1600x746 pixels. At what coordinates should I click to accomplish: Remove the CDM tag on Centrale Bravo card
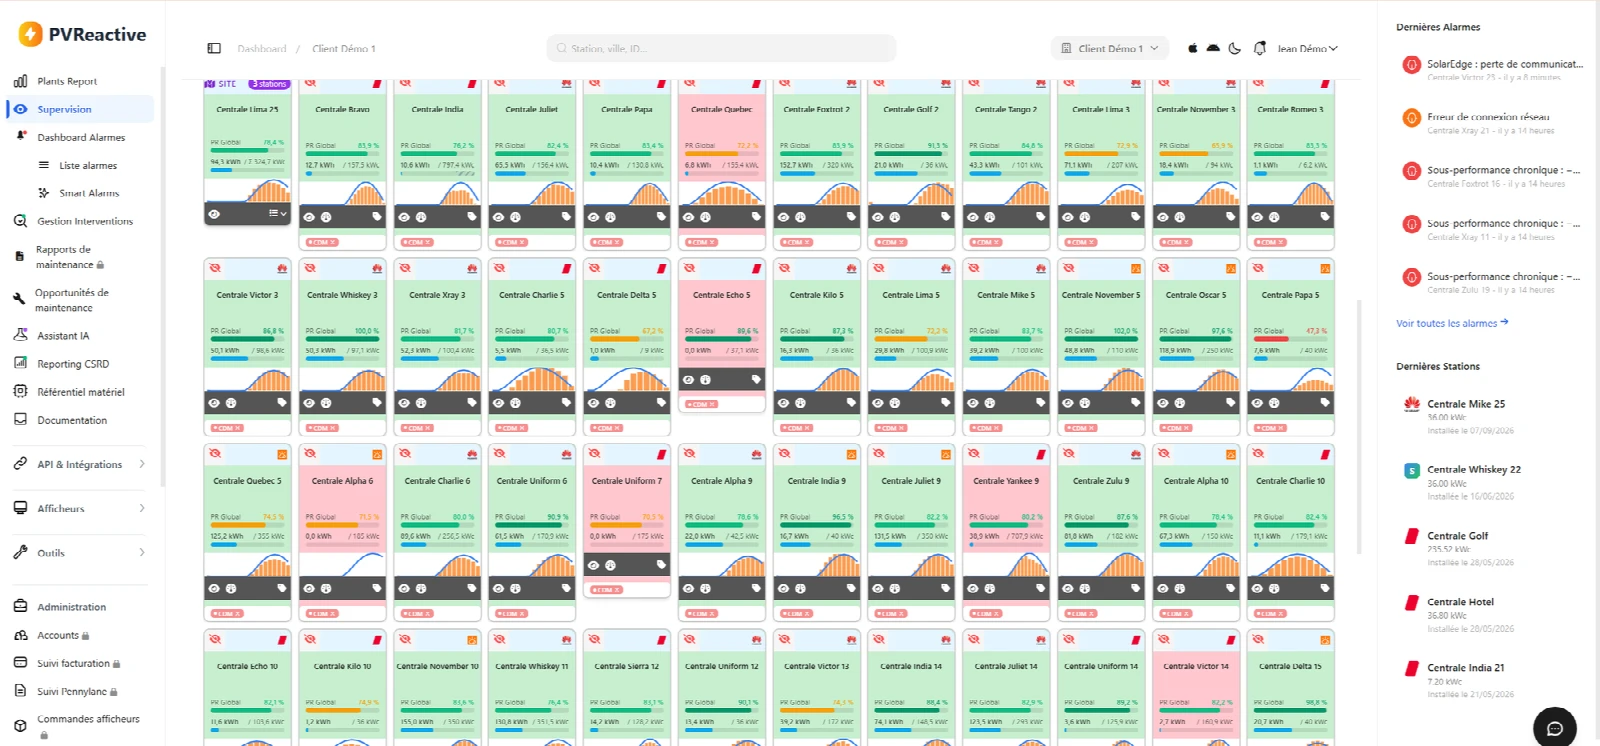pyautogui.click(x=334, y=242)
